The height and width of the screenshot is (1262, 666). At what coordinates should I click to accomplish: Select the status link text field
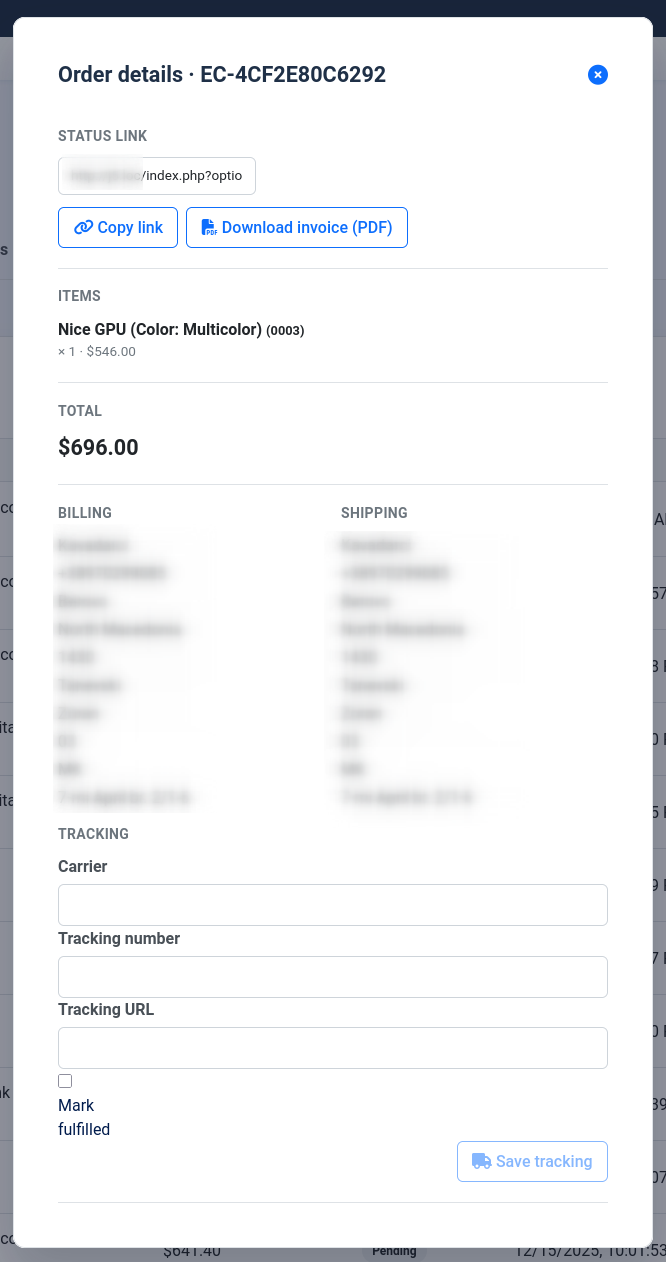156,175
